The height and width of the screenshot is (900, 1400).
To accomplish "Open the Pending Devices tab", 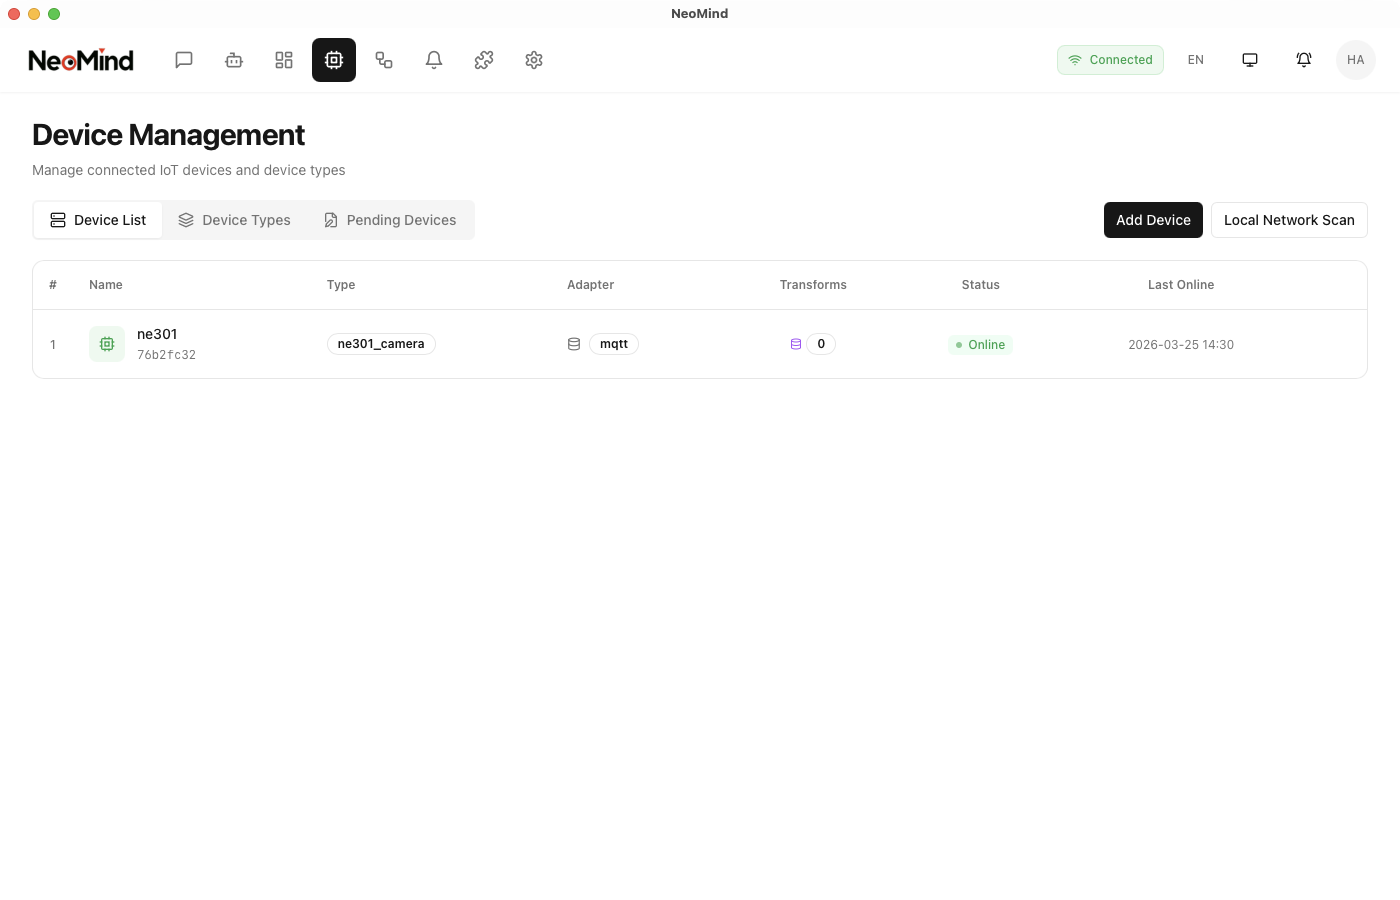I will pyautogui.click(x=390, y=220).
